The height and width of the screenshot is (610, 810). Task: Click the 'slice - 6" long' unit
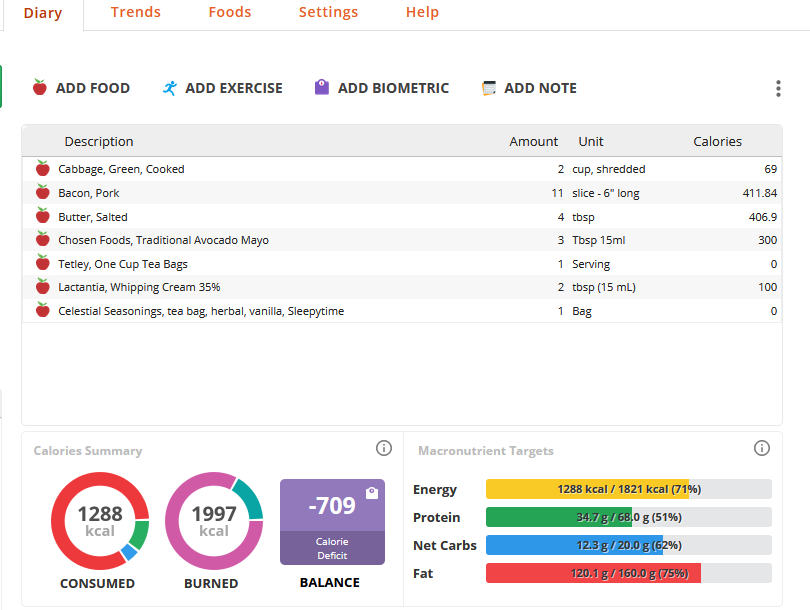[605, 193]
